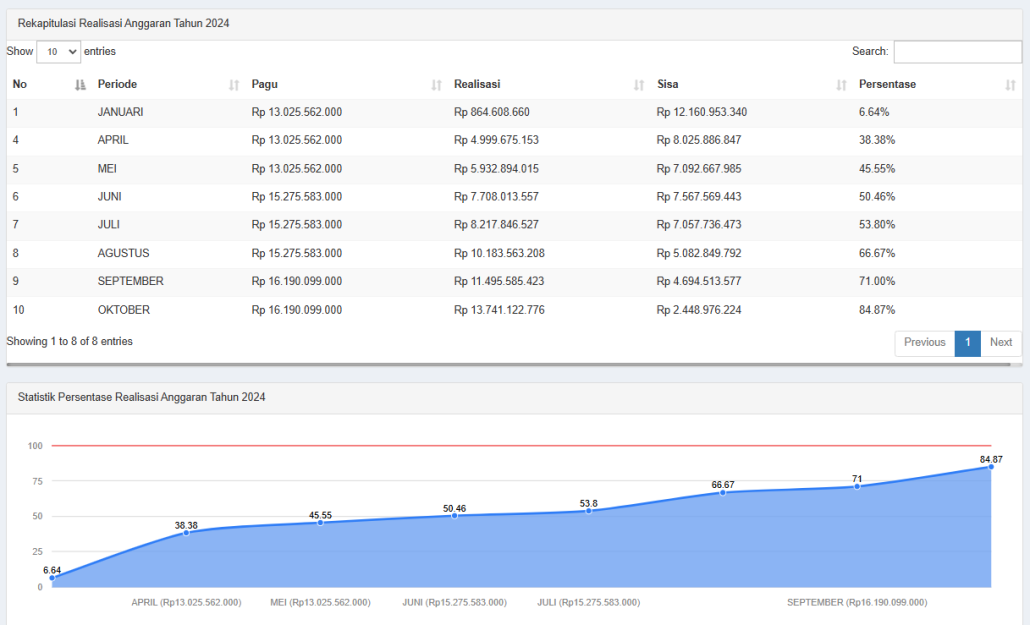Click the 45.55 data point on chart
Viewport: 1030px width, 625px height.
coord(320,522)
